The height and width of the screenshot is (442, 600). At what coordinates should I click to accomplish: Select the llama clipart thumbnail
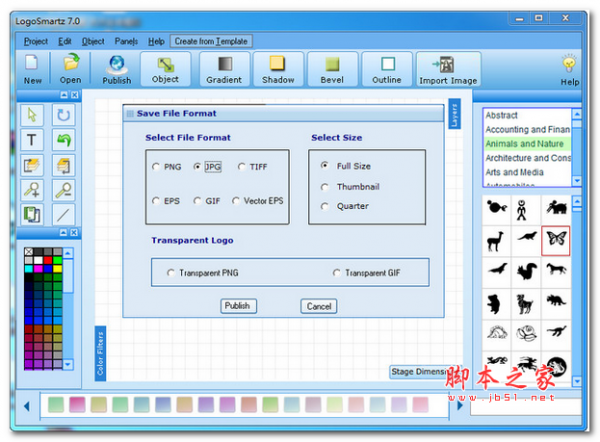[496, 241]
